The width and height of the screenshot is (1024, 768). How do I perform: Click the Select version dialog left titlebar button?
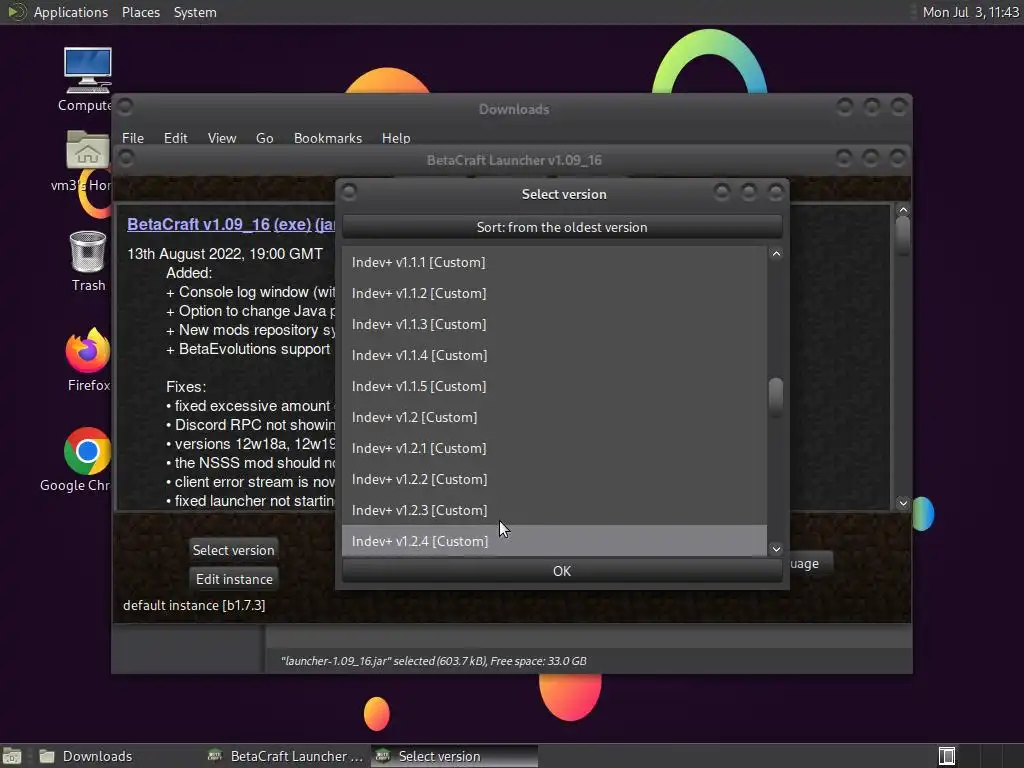[x=349, y=192]
